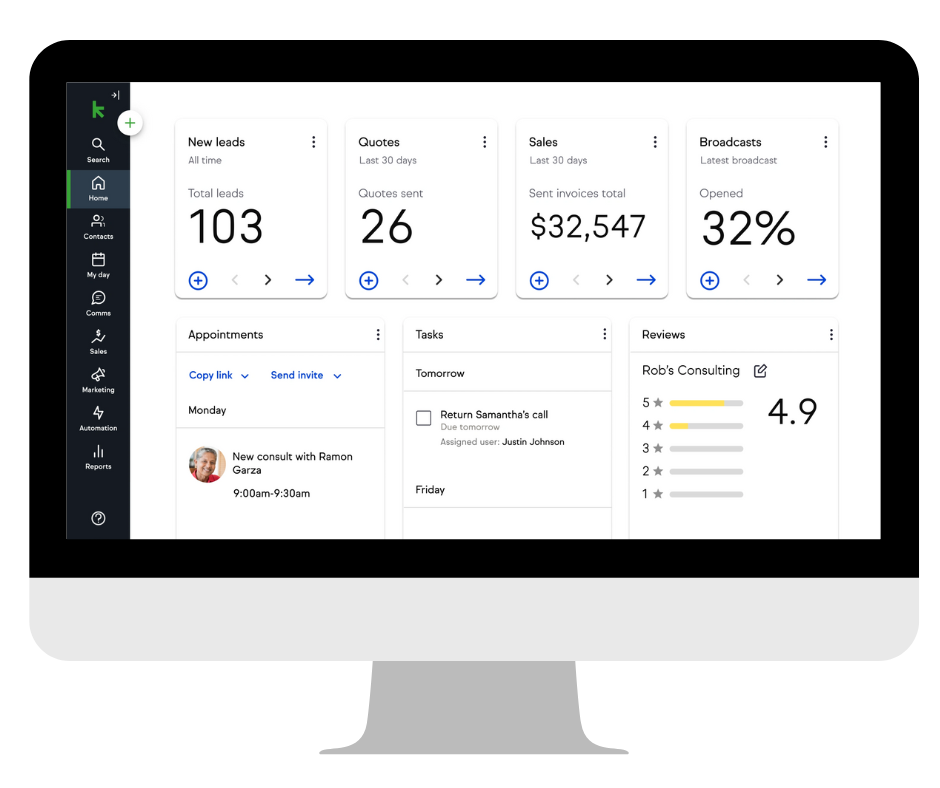The height and width of the screenshot is (788, 940).
Task: Open Search from the sidebar
Action: [x=98, y=149]
